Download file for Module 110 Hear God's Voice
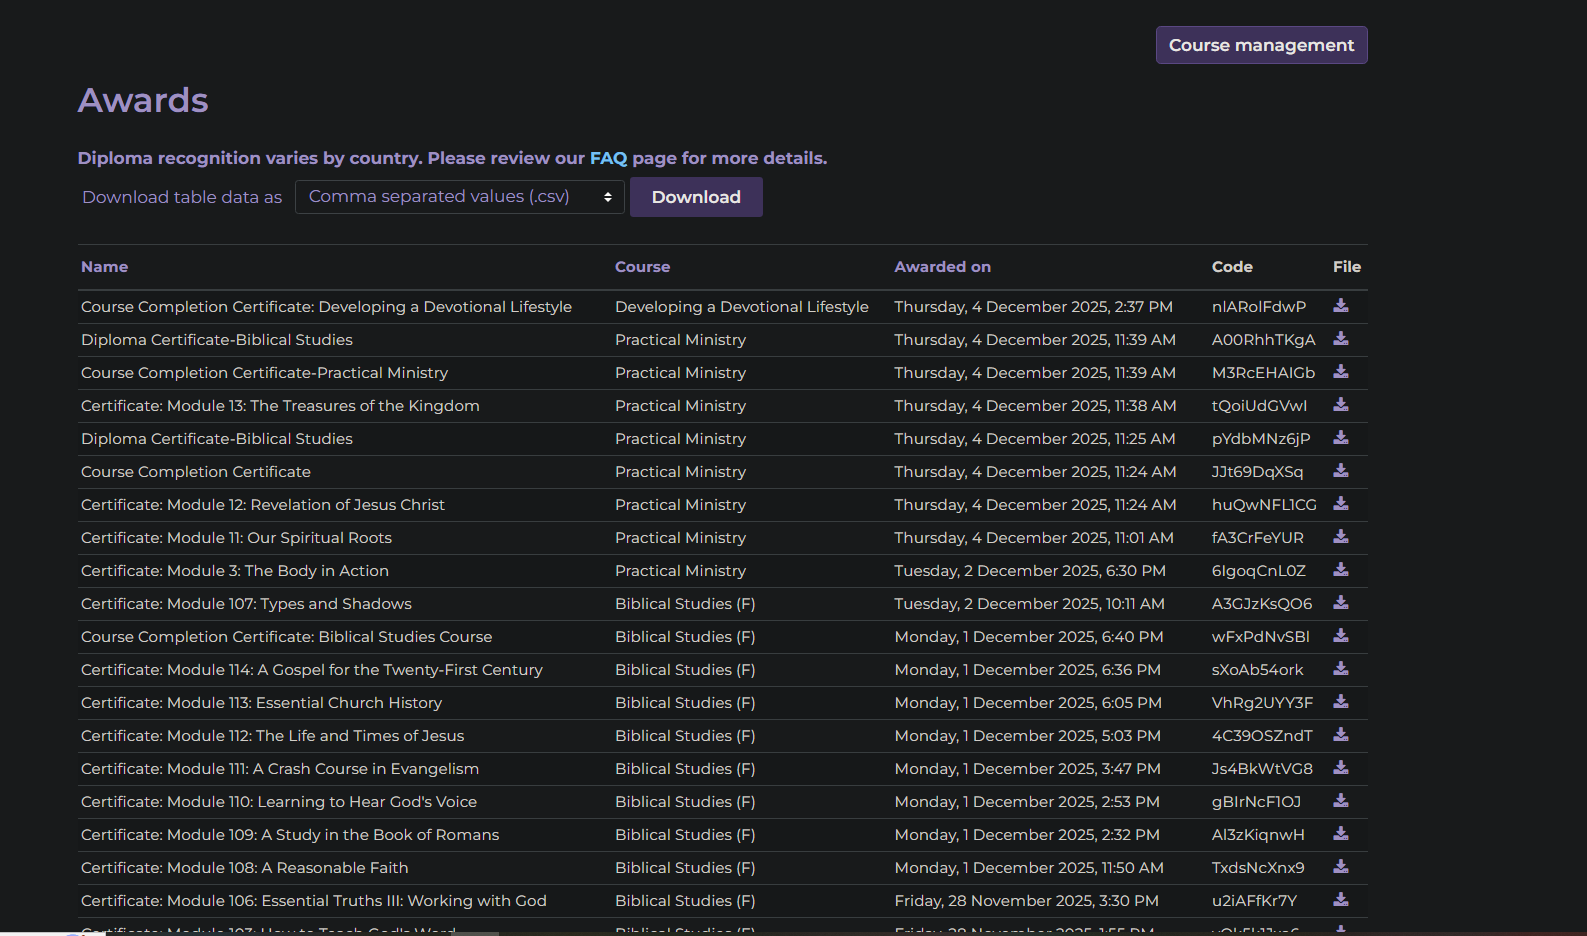This screenshot has height=936, width=1587. pos(1341,801)
